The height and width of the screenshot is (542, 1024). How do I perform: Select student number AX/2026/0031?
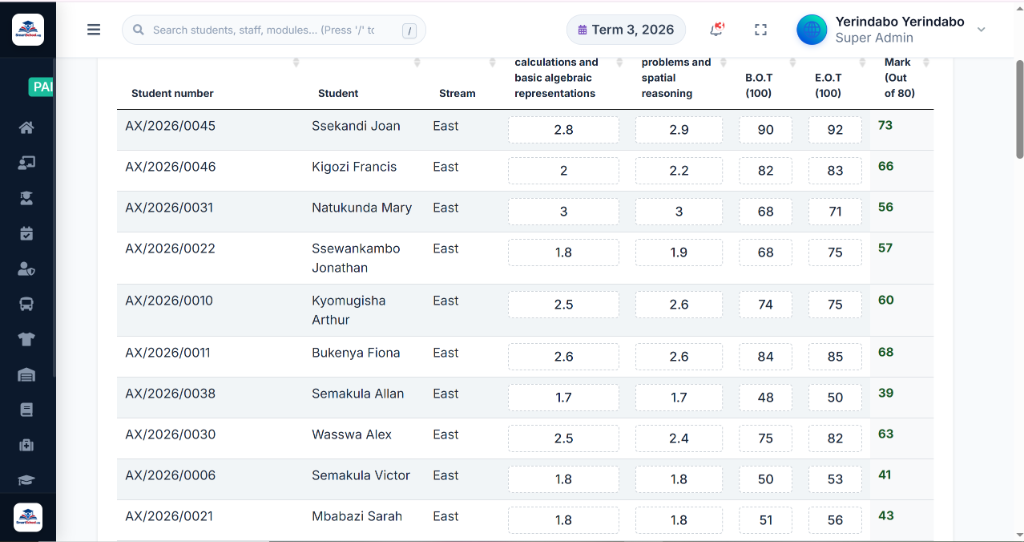coord(169,208)
